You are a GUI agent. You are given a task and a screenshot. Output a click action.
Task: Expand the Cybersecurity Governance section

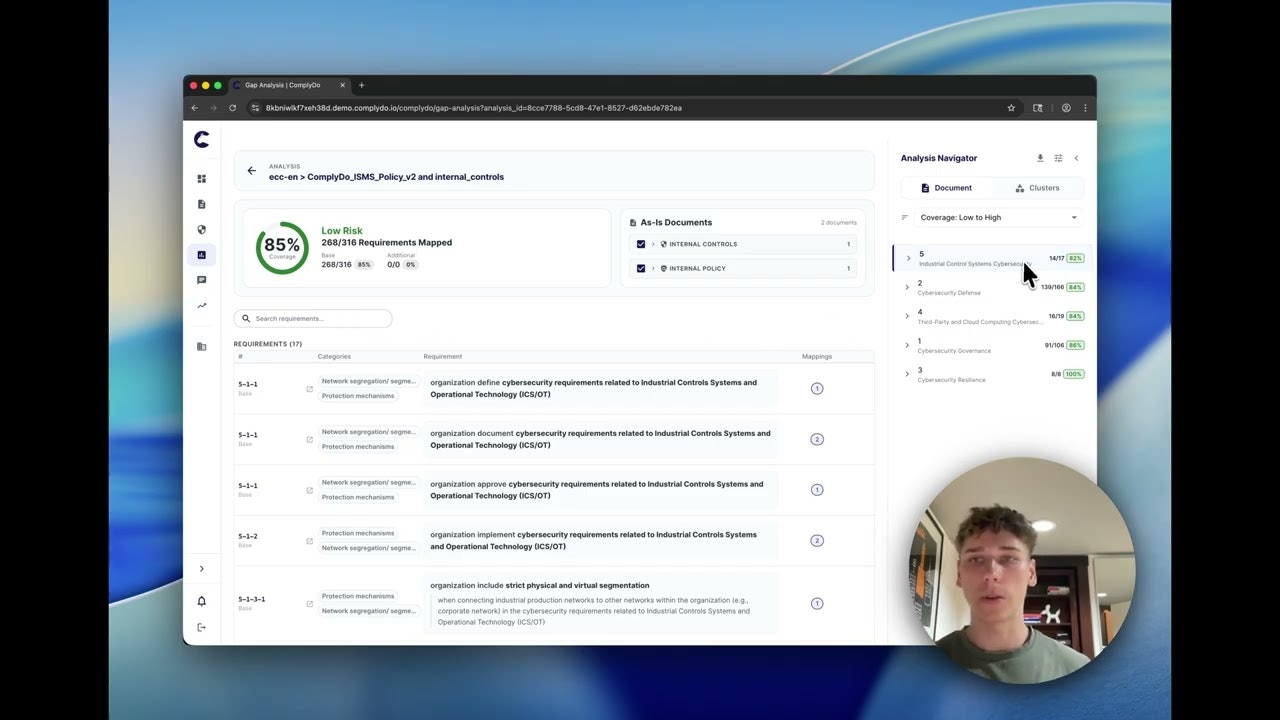907,346
